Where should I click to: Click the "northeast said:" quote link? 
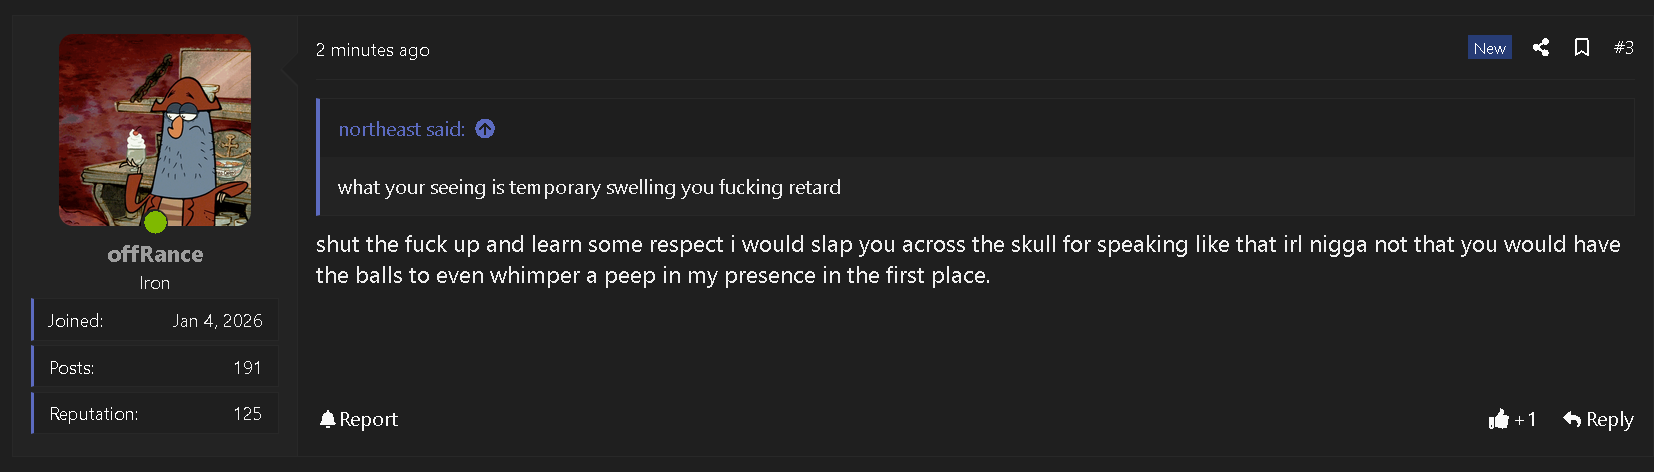(x=401, y=129)
